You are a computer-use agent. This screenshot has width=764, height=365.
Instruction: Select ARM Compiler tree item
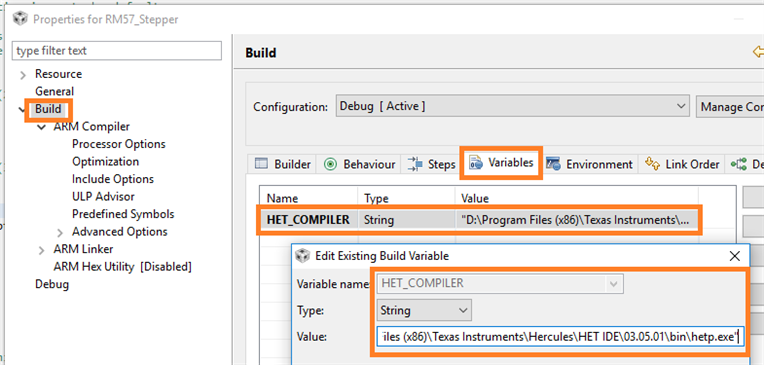(92, 127)
